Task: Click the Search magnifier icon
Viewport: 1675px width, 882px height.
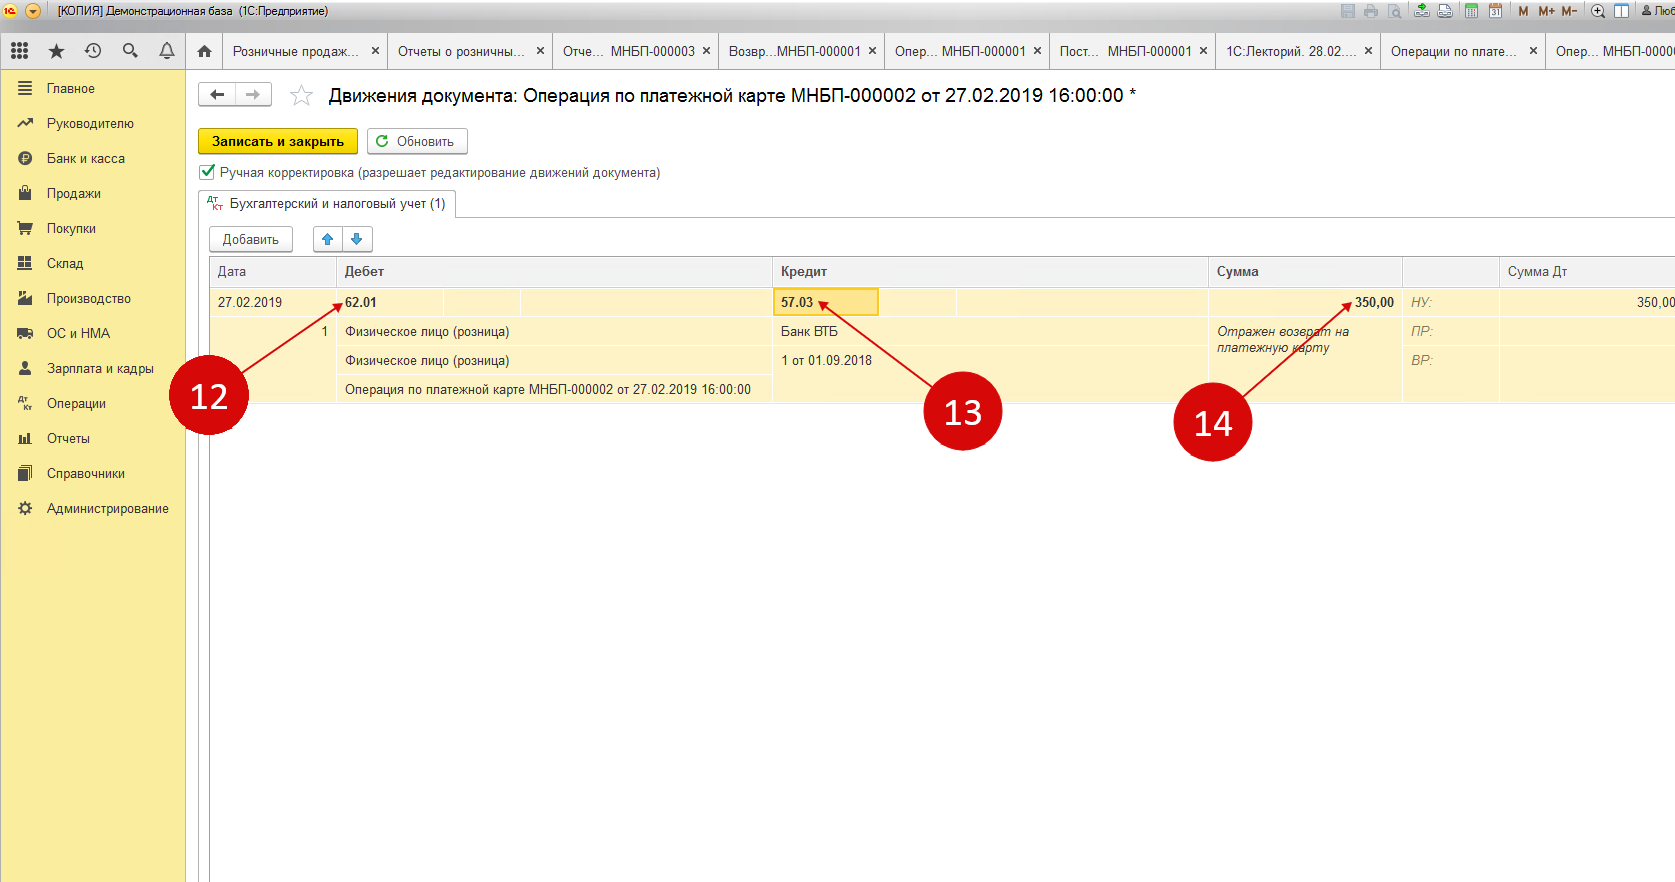Action: (x=130, y=51)
